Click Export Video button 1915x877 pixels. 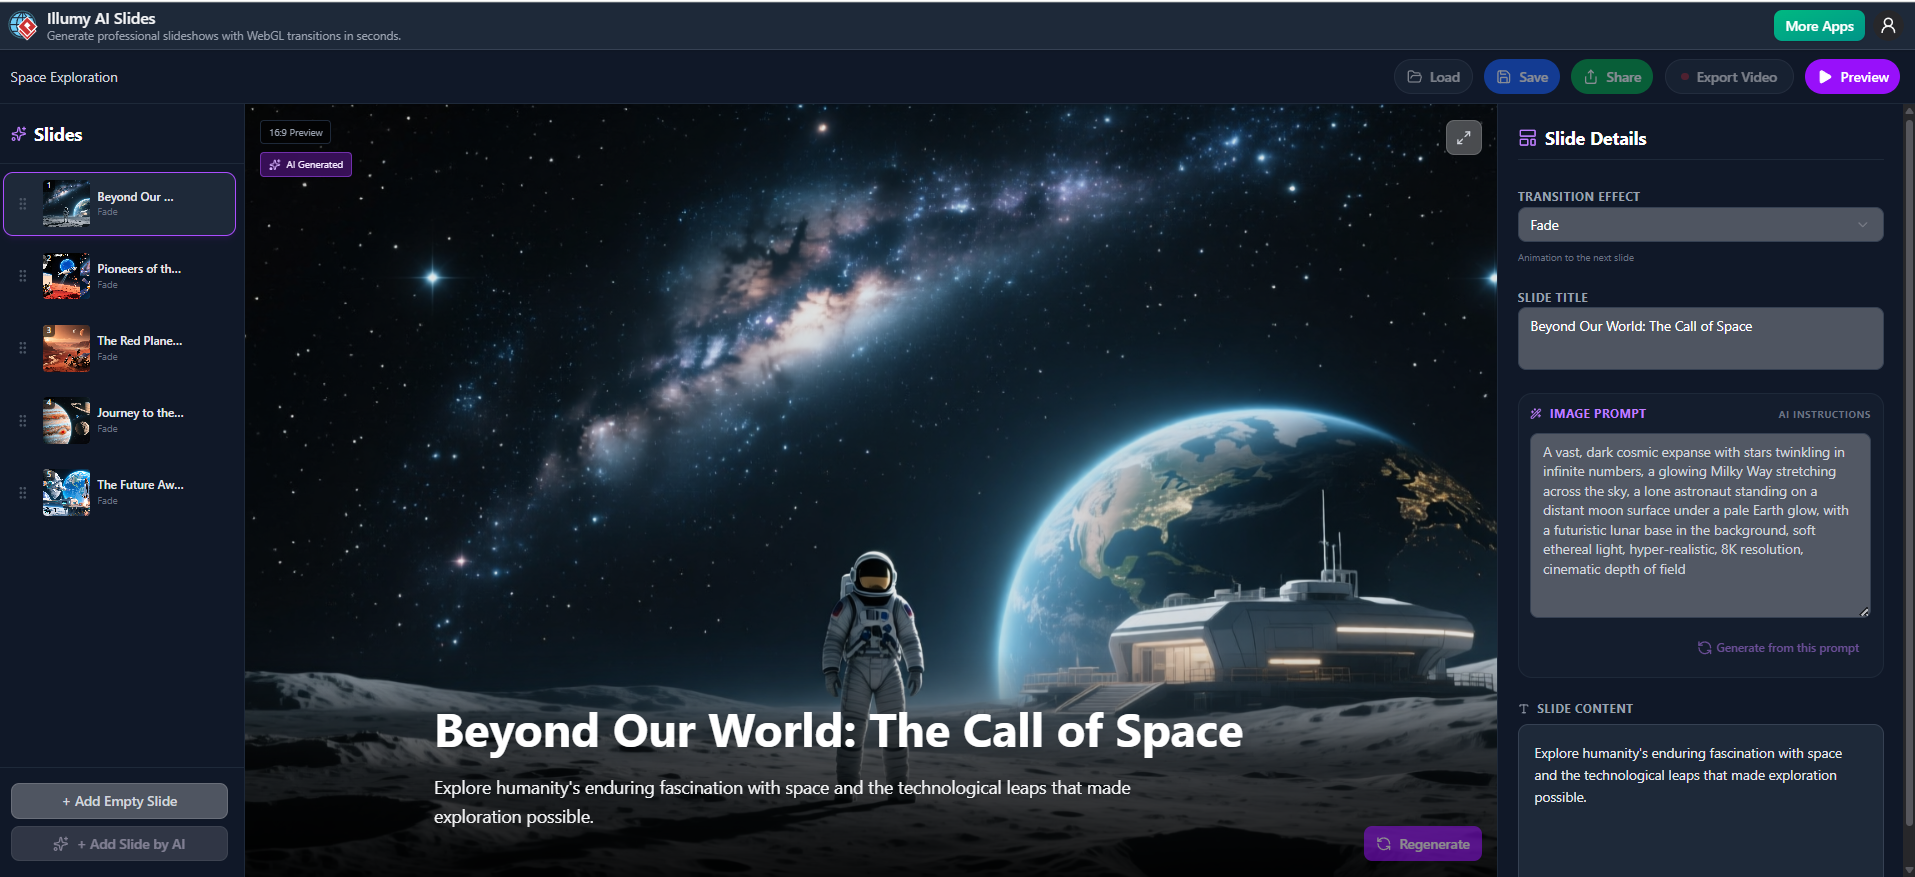point(1728,77)
